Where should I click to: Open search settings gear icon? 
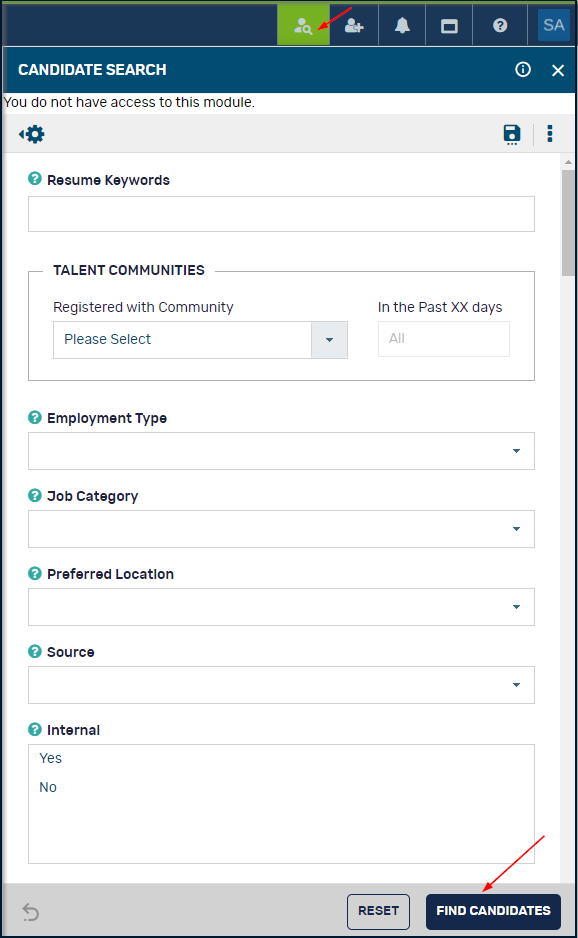point(32,134)
